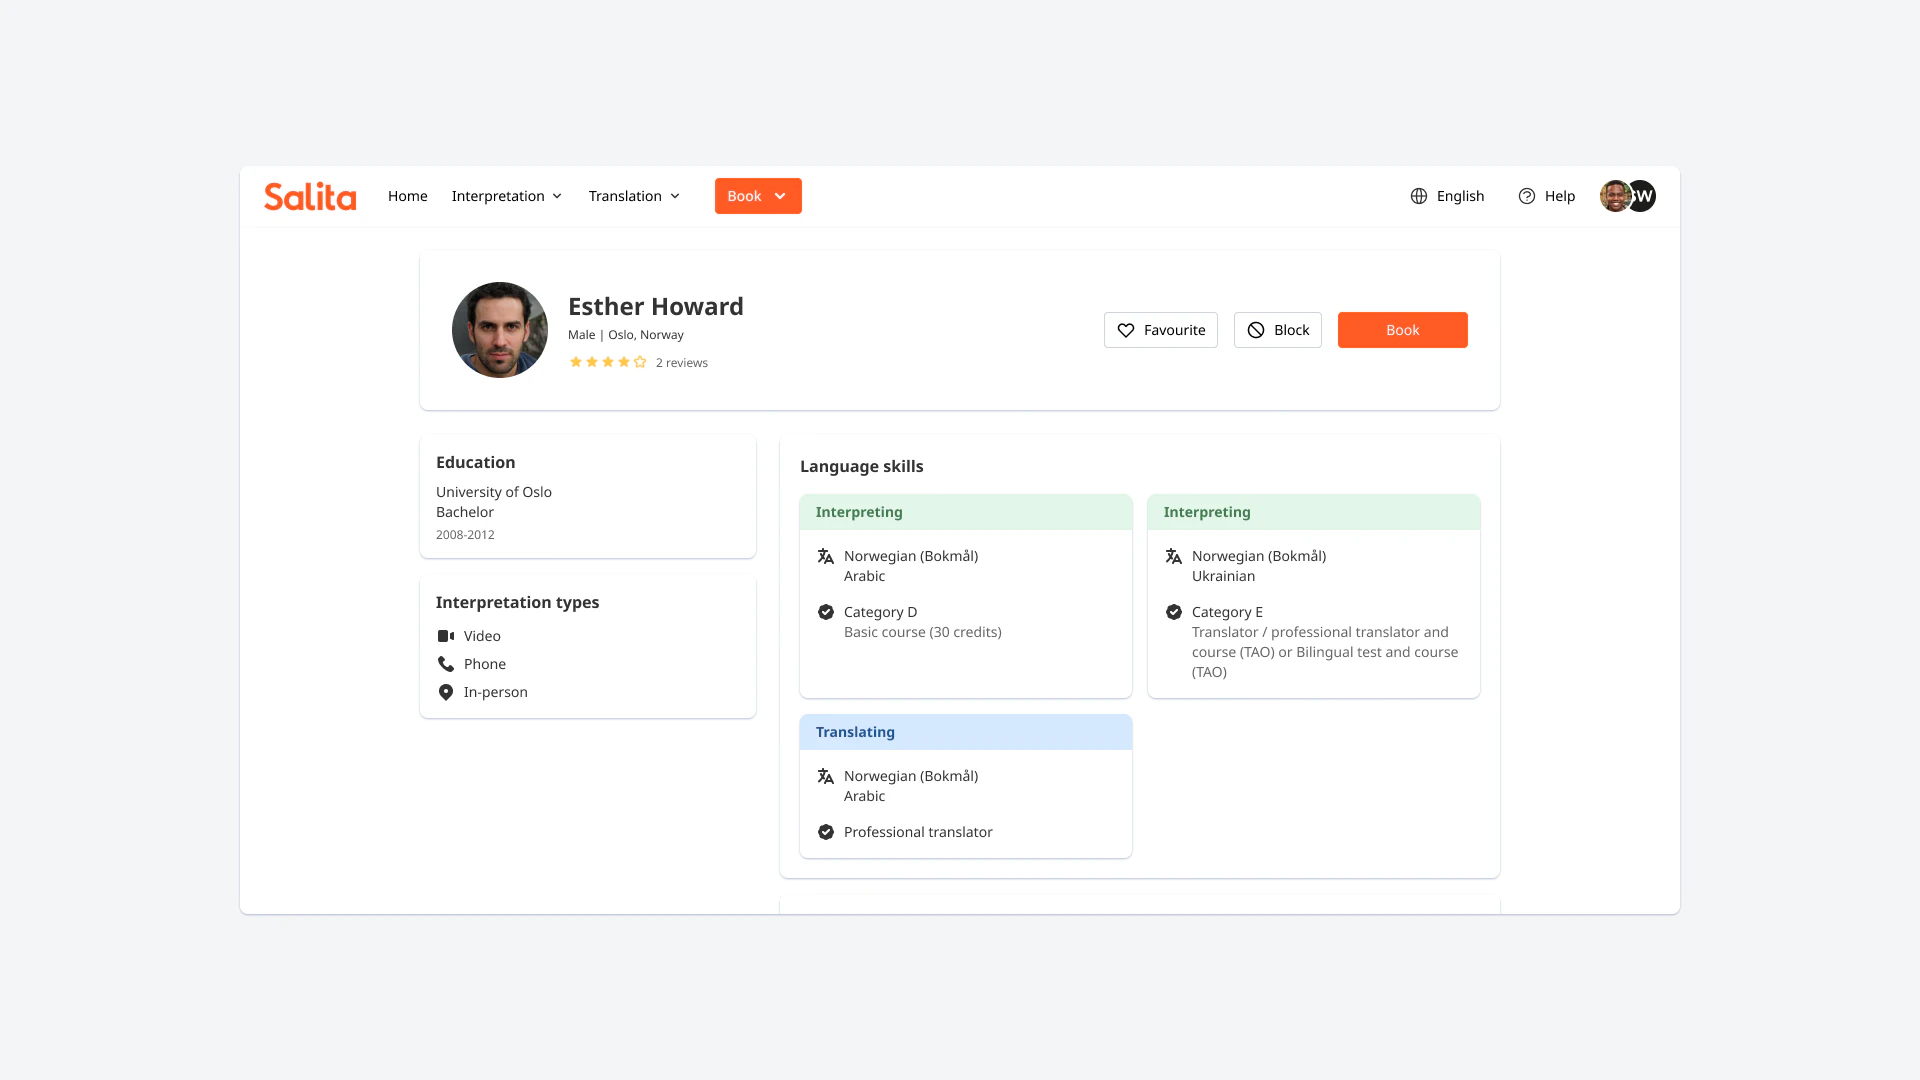Click the 'Ukrainian' language text
The height and width of the screenshot is (1080, 1920).
click(x=1223, y=576)
